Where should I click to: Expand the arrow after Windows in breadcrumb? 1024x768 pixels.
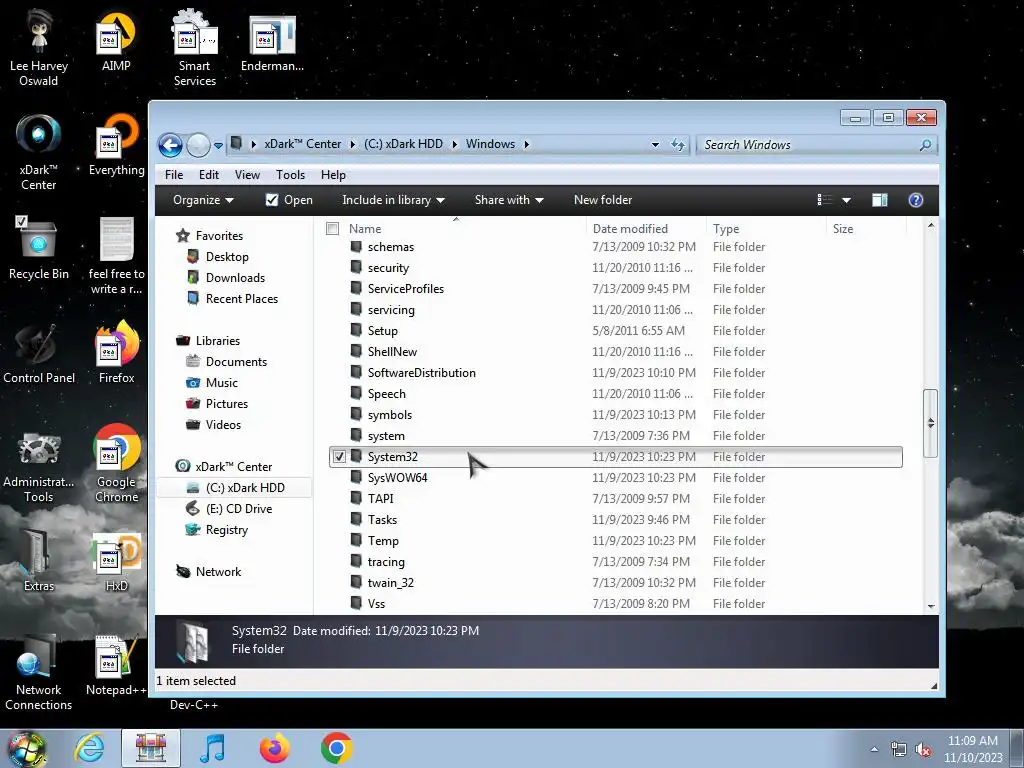(x=526, y=144)
